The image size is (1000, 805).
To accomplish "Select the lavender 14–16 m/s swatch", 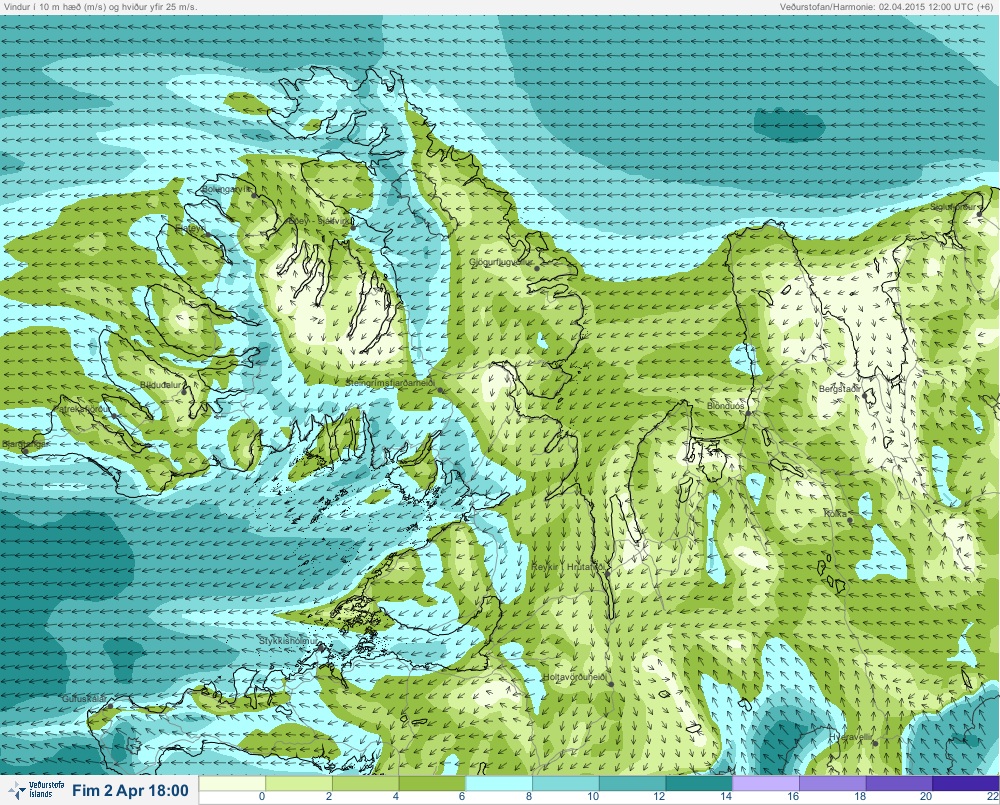I will pos(765,783).
